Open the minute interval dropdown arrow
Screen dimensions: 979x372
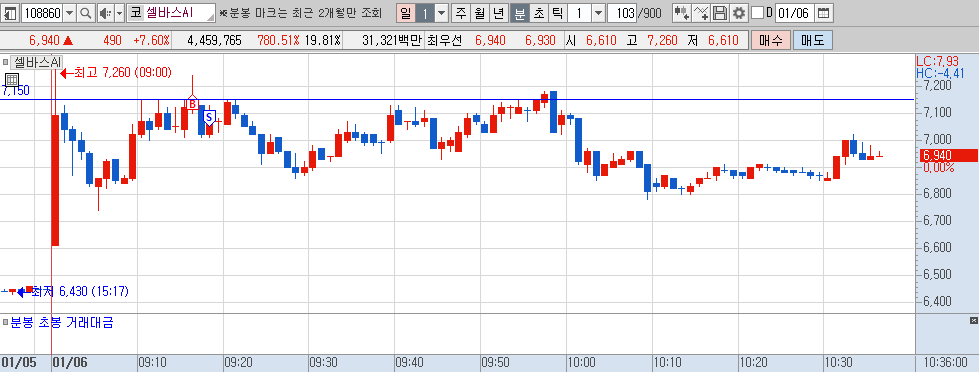598,12
